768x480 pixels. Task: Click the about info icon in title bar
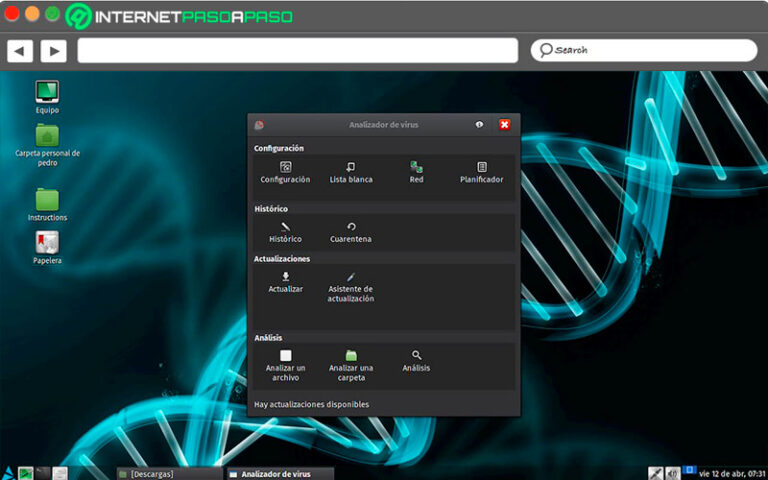(x=479, y=125)
